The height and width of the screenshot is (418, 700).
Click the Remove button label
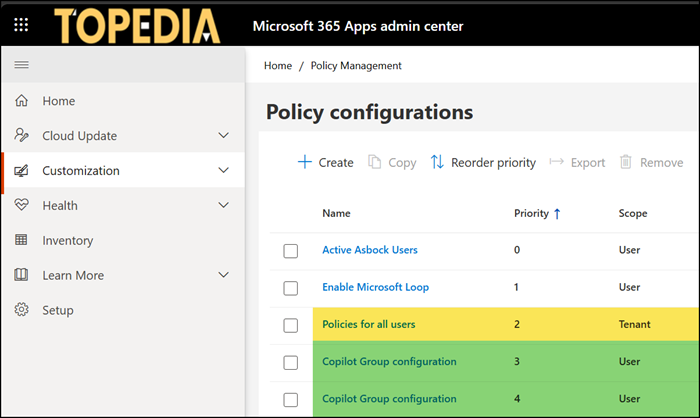[x=662, y=163]
